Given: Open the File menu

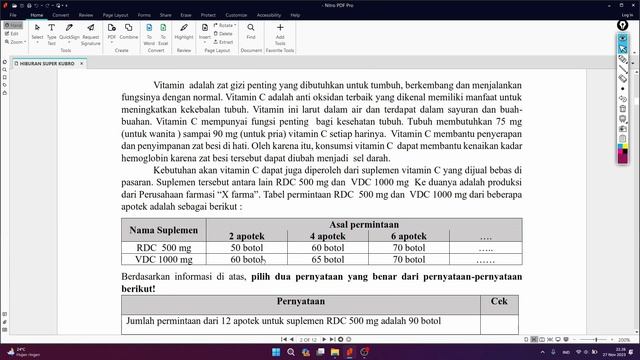Looking at the screenshot, I should pyautogui.click(x=13, y=15).
